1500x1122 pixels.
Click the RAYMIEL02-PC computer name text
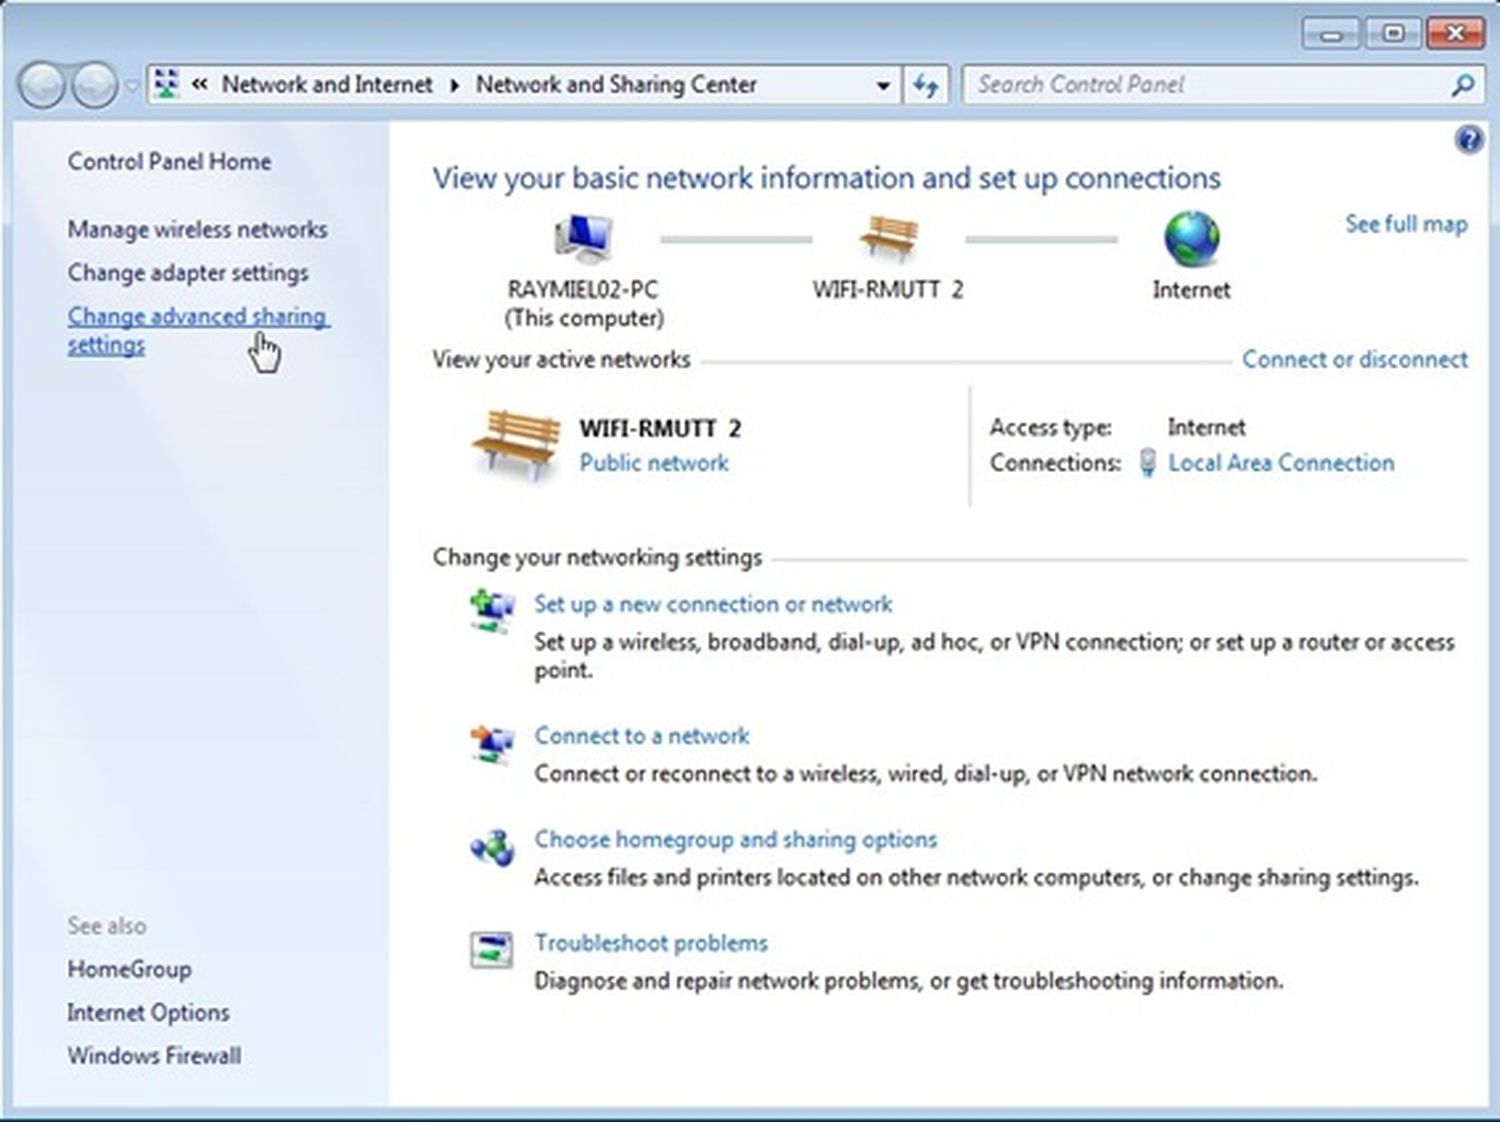583,290
